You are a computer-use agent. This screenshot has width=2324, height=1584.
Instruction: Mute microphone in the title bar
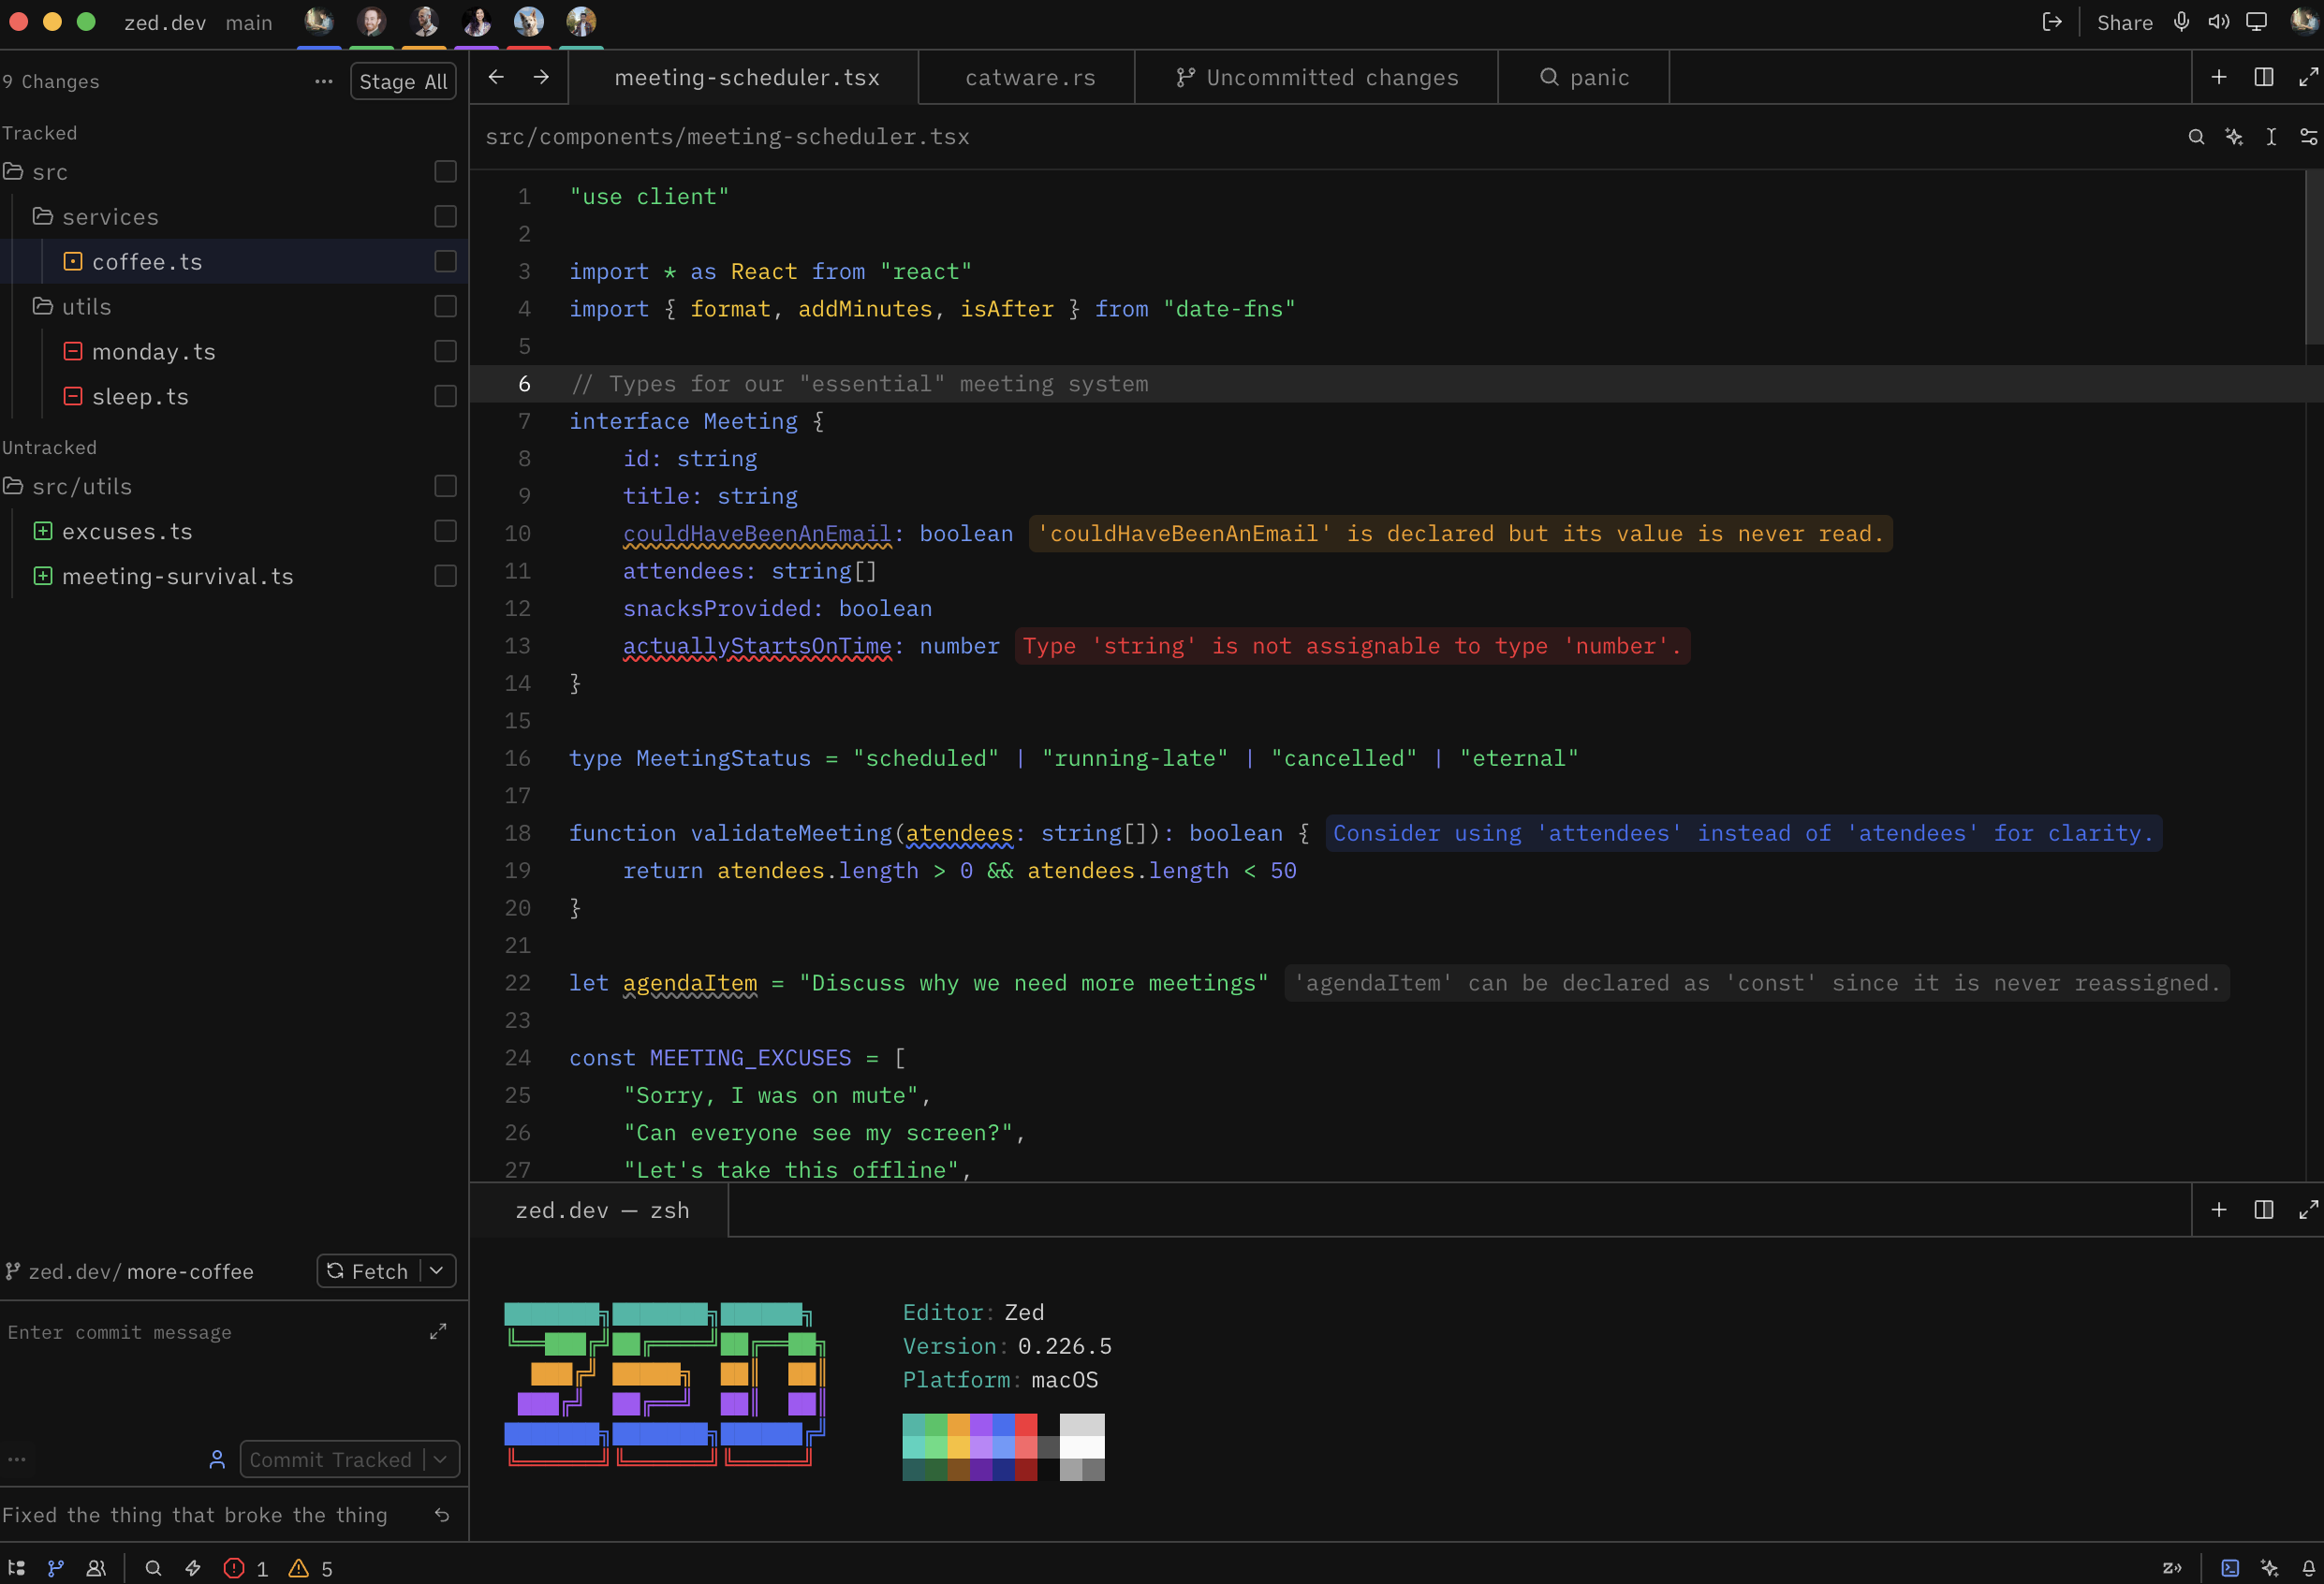[x=2181, y=22]
